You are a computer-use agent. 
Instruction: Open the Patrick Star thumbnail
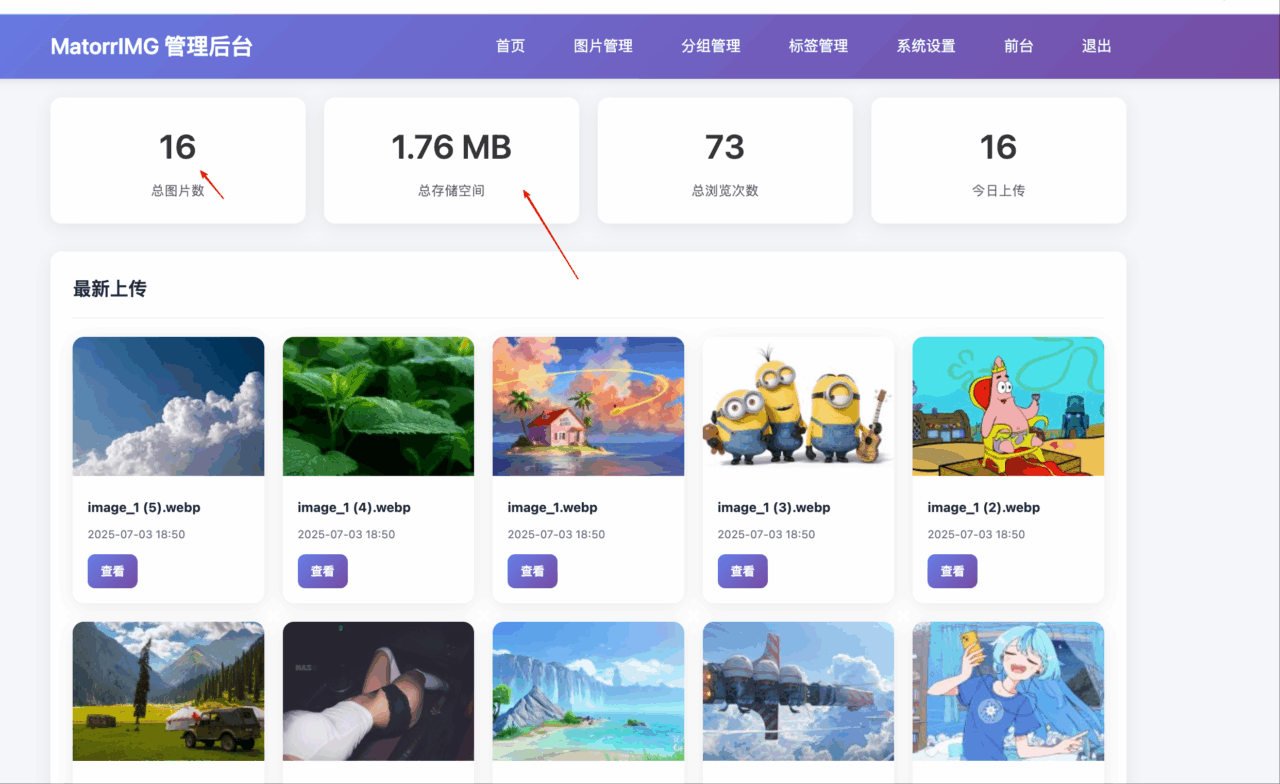coord(1008,406)
